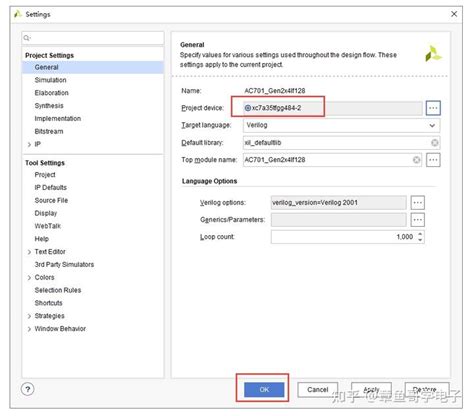
Task: Open Verilog options ellipsis button
Action: coord(418,202)
